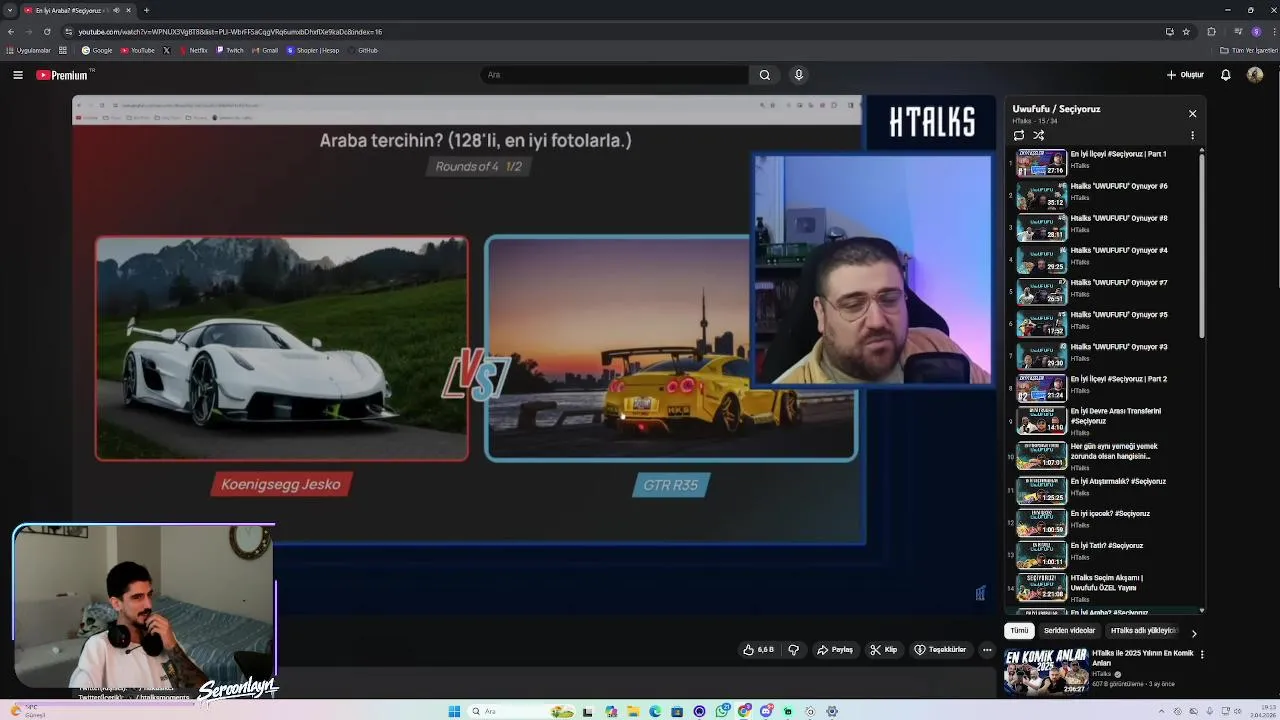The height and width of the screenshot is (720, 1280).
Task: Show more filter chips with right arrow
Action: [x=1193, y=633]
